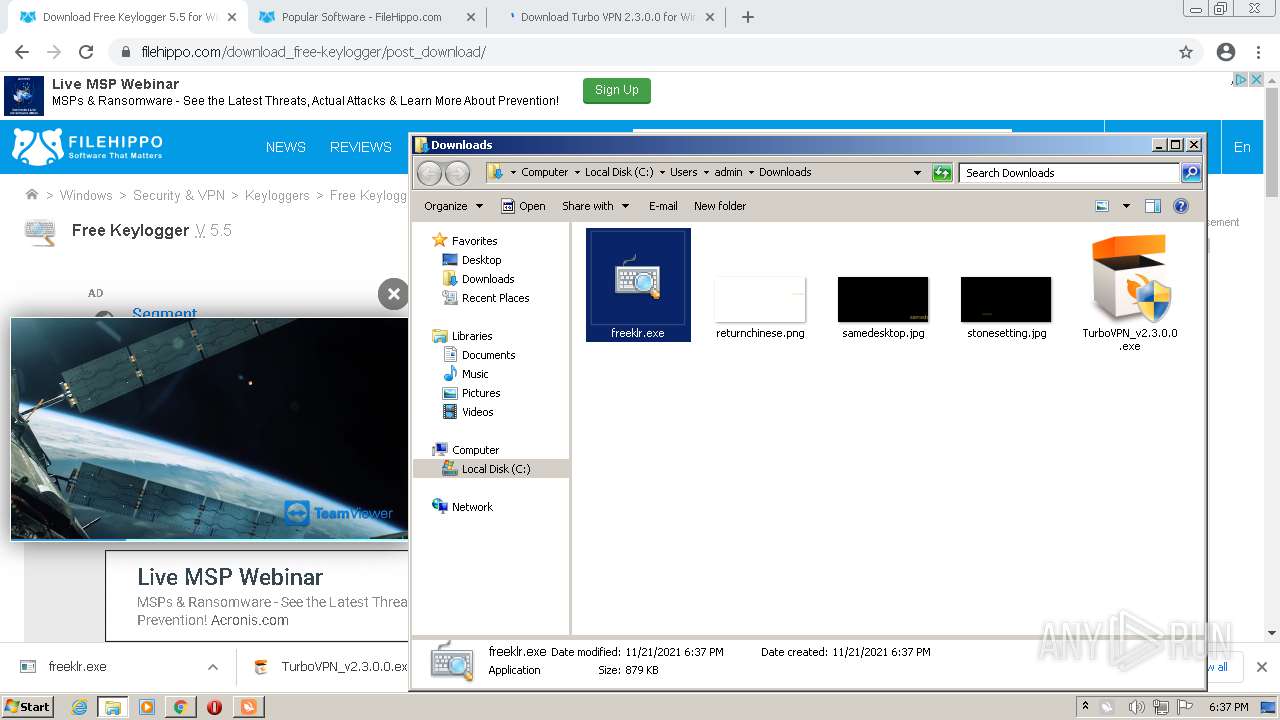Click the Chrome back arrow

point(22,52)
